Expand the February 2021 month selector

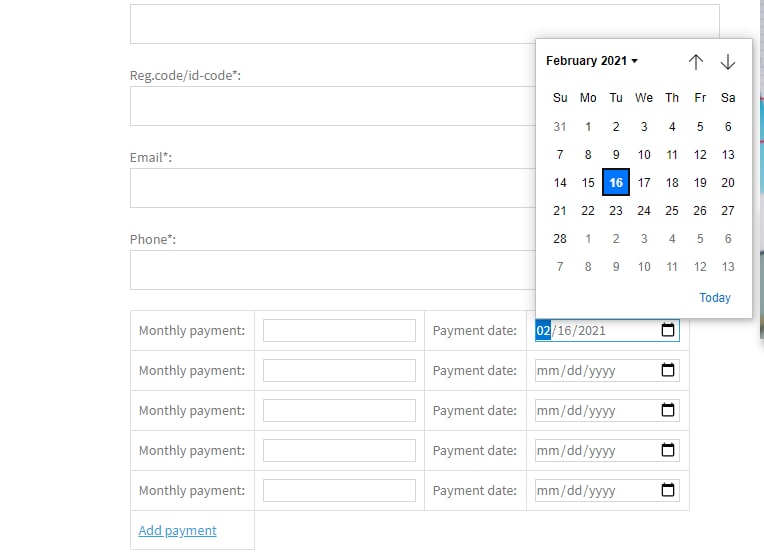592,61
